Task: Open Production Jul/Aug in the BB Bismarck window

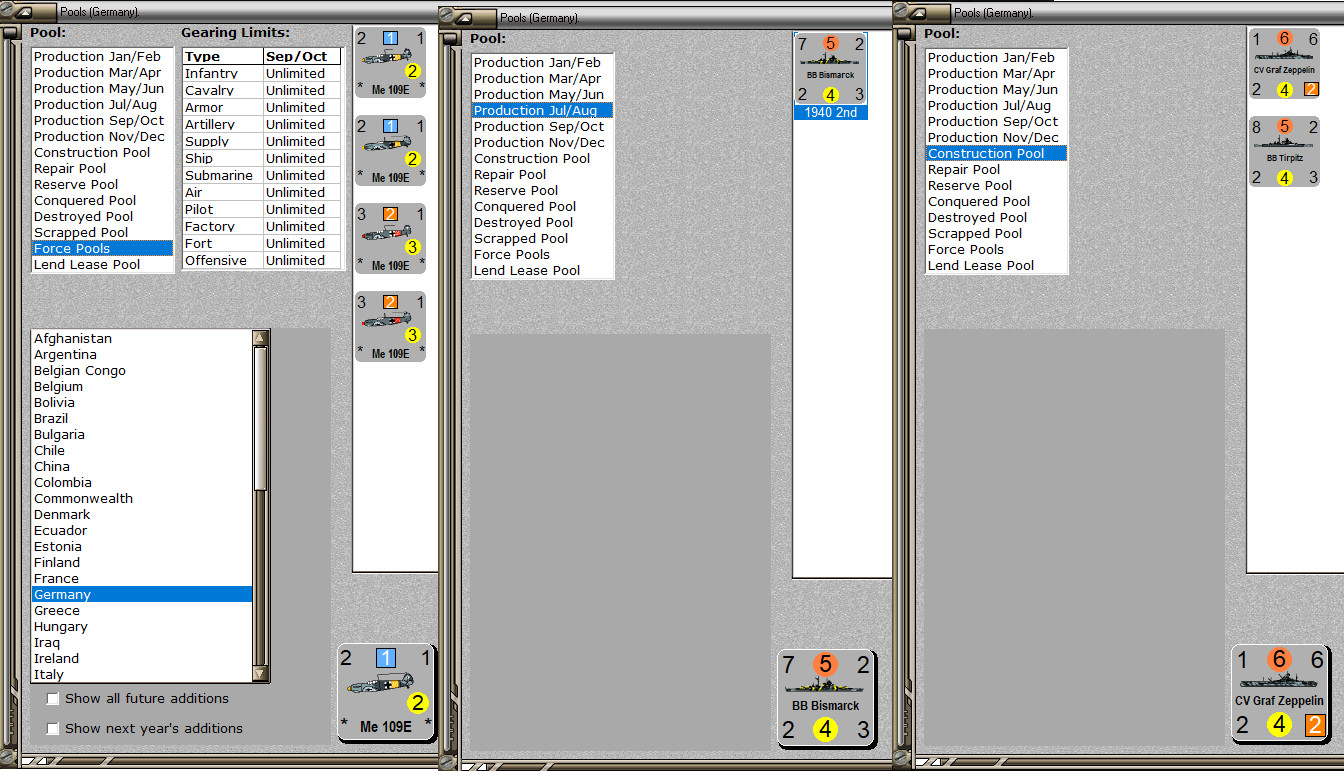Action: click(542, 111)
